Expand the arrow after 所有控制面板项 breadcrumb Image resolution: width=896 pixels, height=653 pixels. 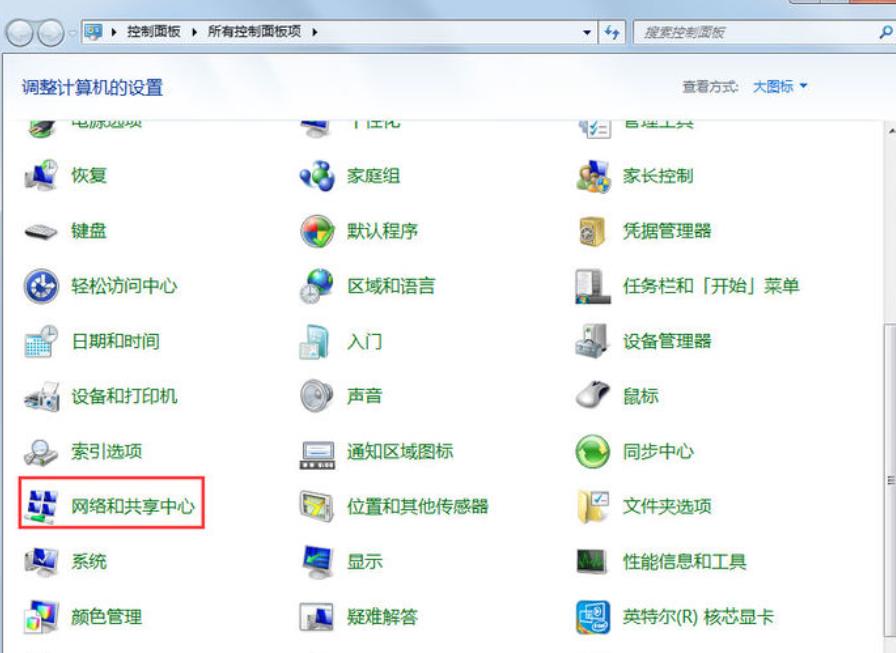point(315,32)
